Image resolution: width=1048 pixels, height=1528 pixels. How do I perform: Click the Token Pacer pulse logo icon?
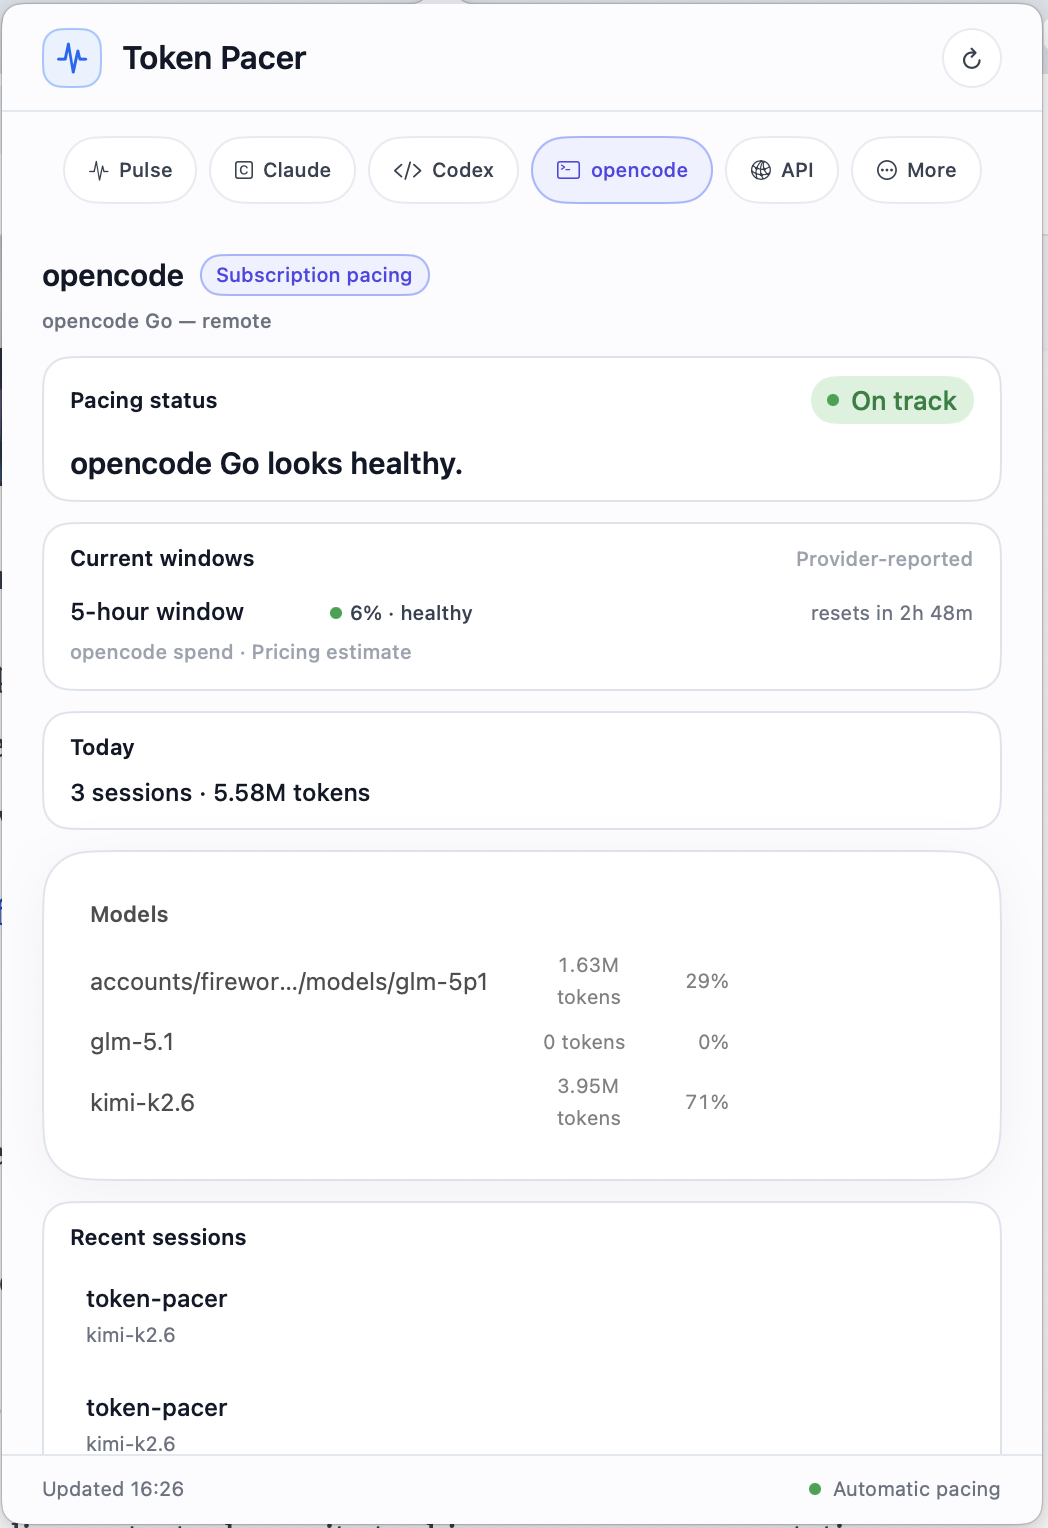(x=72, y=58)
